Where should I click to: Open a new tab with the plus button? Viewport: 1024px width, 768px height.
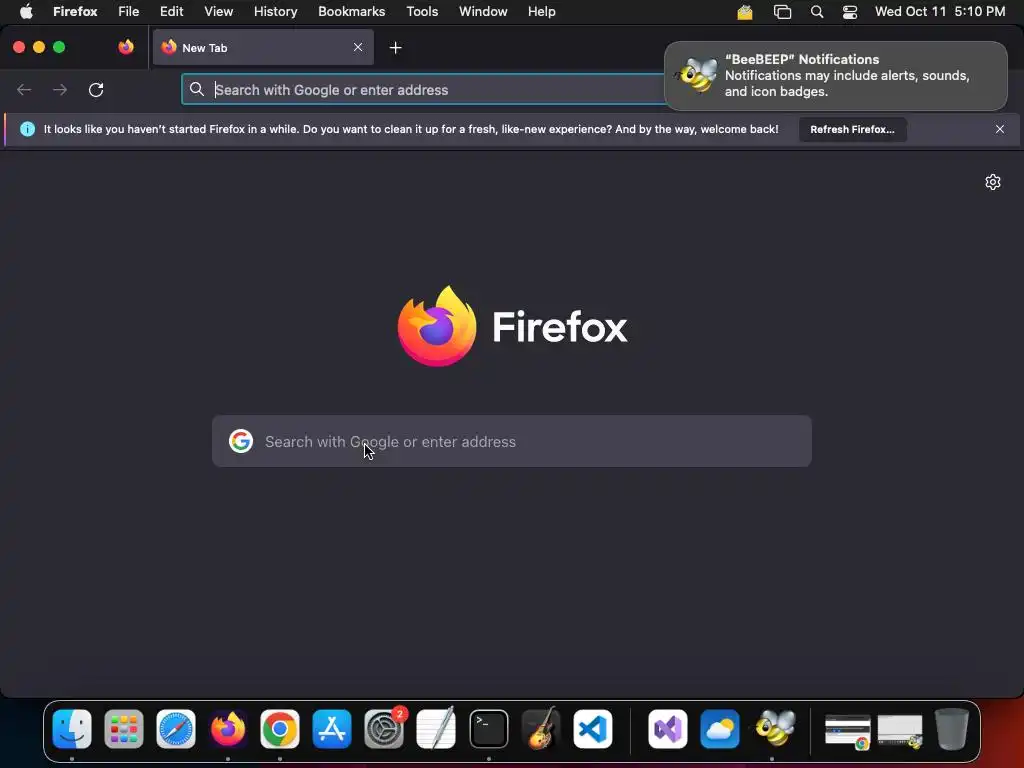[395, 48]
